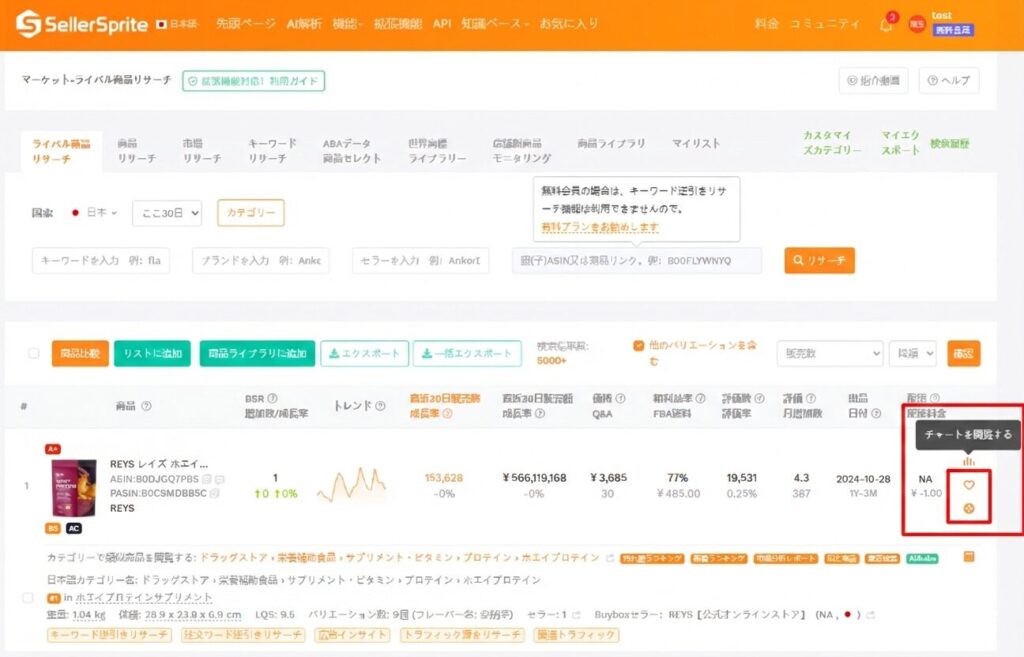The image size is (1024, 657).
Task: Open the ここ30日 date range dropdown
Action: tap(165, 214)
